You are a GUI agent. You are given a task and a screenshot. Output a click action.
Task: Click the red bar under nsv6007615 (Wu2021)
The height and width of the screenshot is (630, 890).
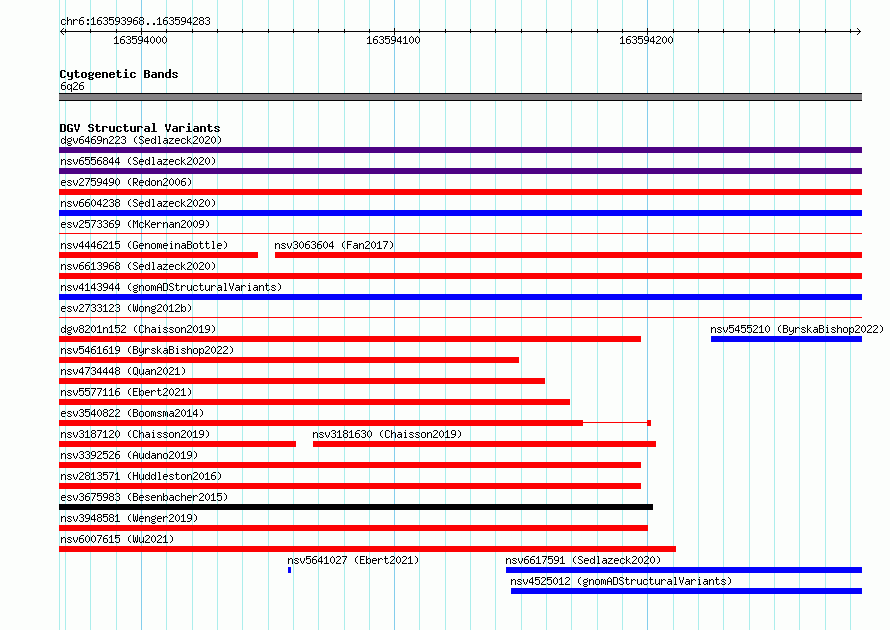click(x=367, y=549)
